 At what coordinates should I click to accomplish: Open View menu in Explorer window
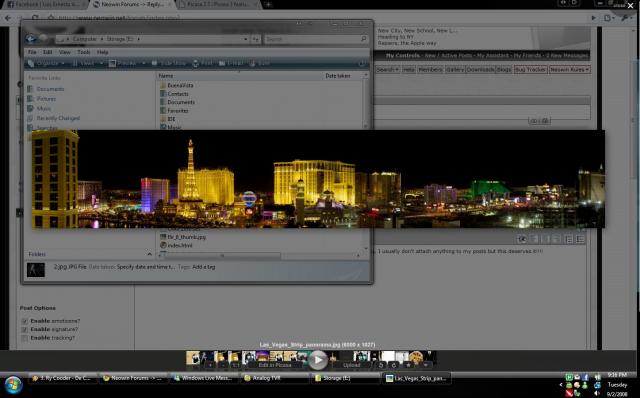pyautogui.click(x=64, y=52)
